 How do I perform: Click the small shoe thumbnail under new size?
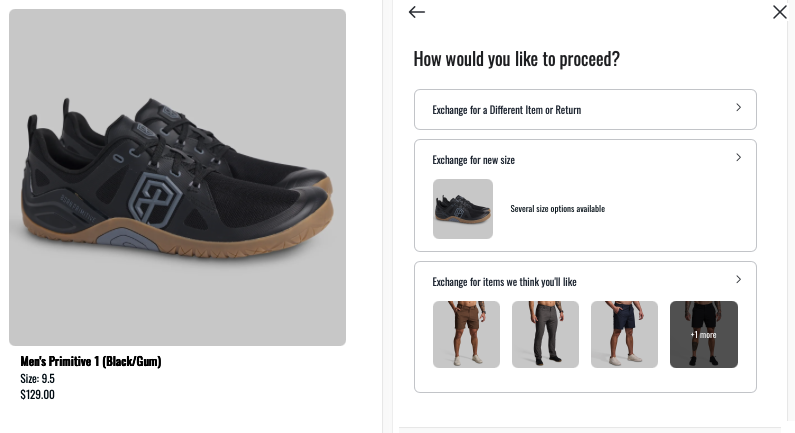pos(462,209)
